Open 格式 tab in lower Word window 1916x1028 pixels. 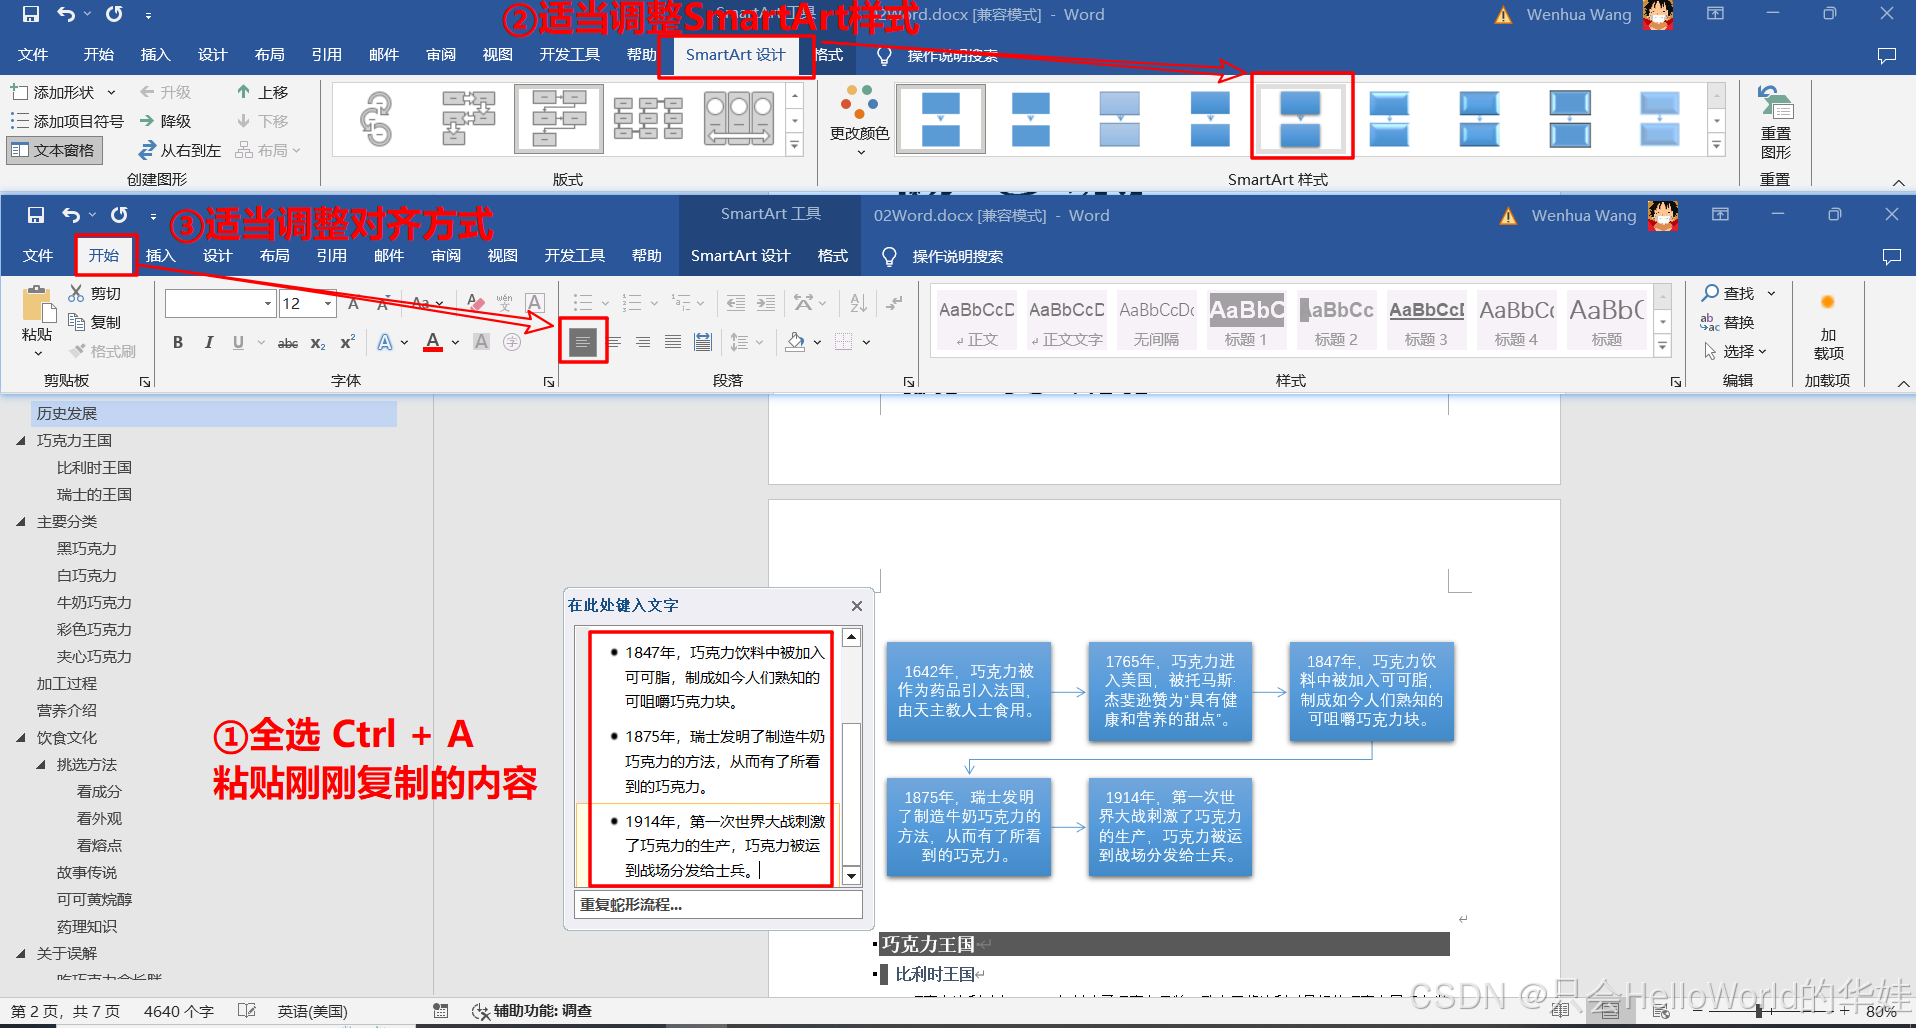coord(833,256)
